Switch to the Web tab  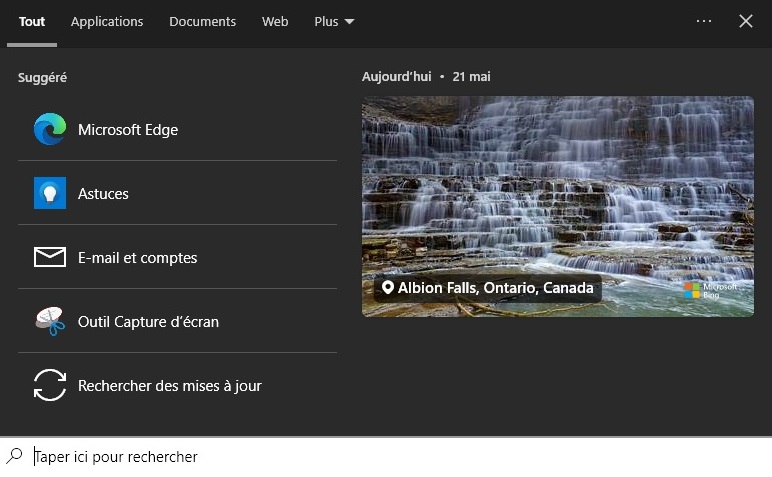pos(275,22)
